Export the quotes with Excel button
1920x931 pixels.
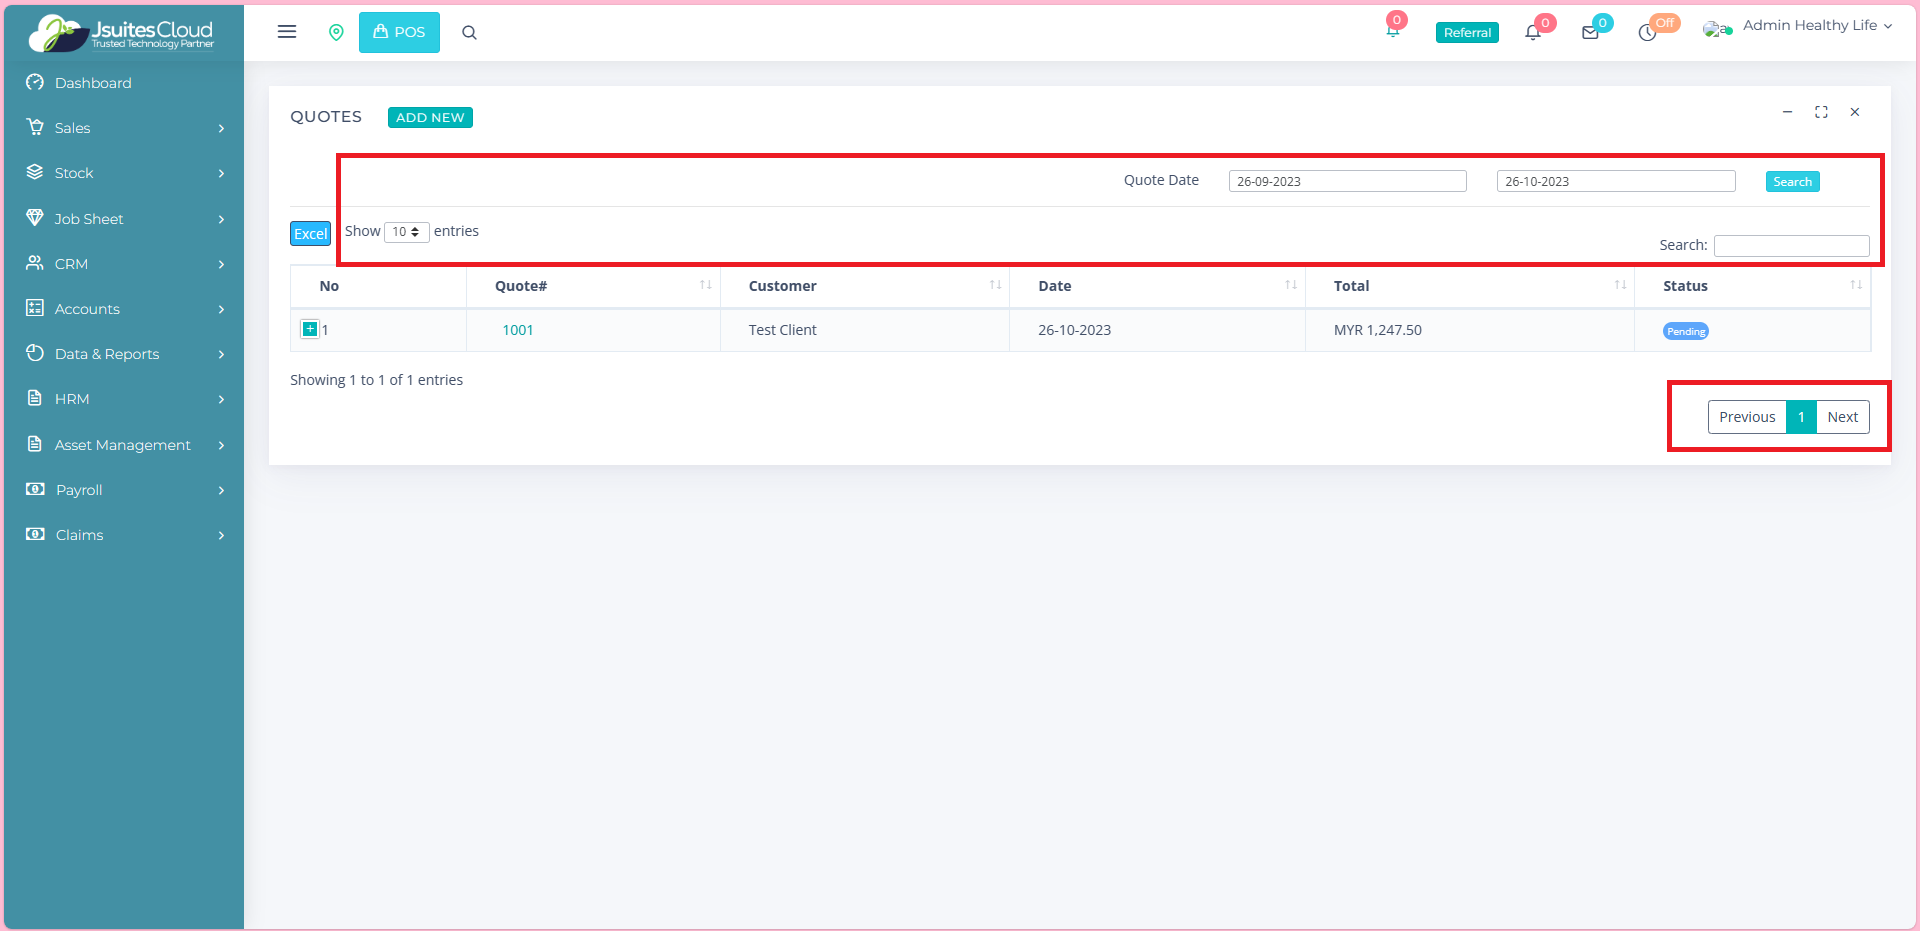click(310, 234)
